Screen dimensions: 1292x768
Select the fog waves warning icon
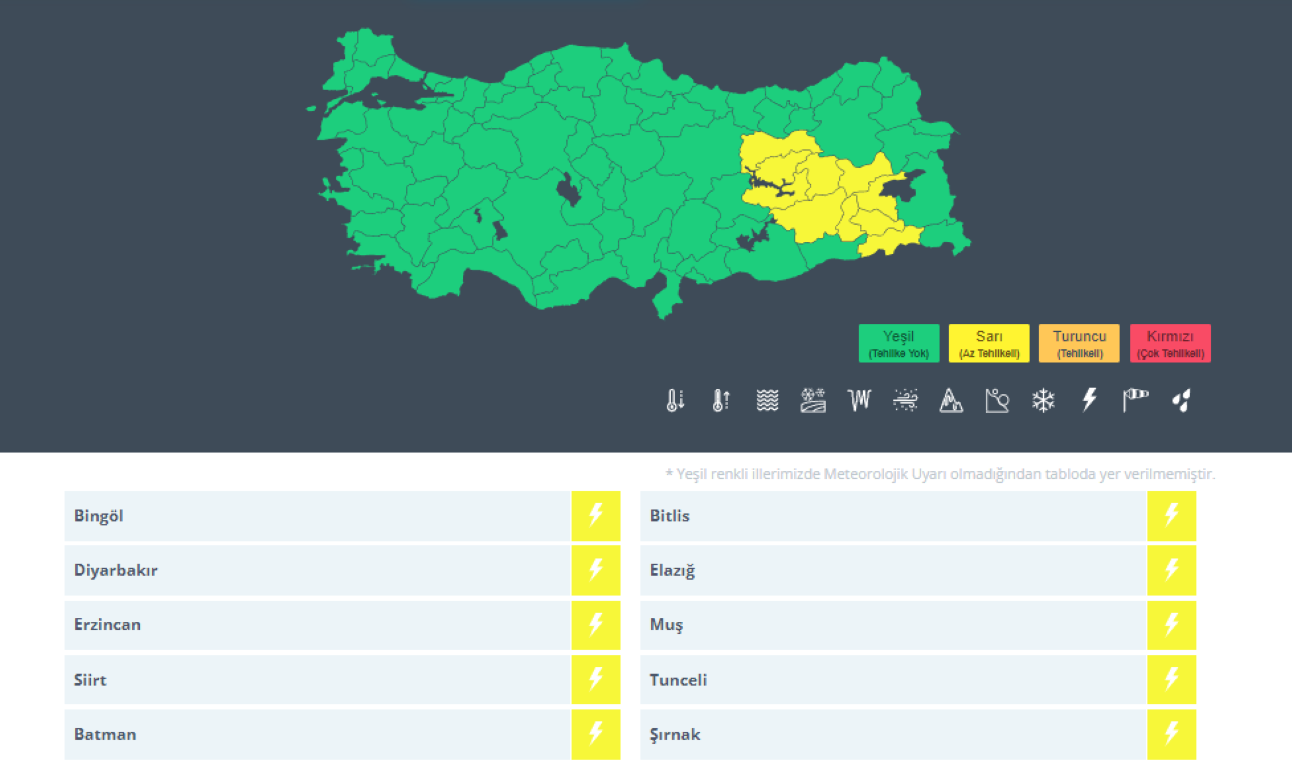click(767, 401)
